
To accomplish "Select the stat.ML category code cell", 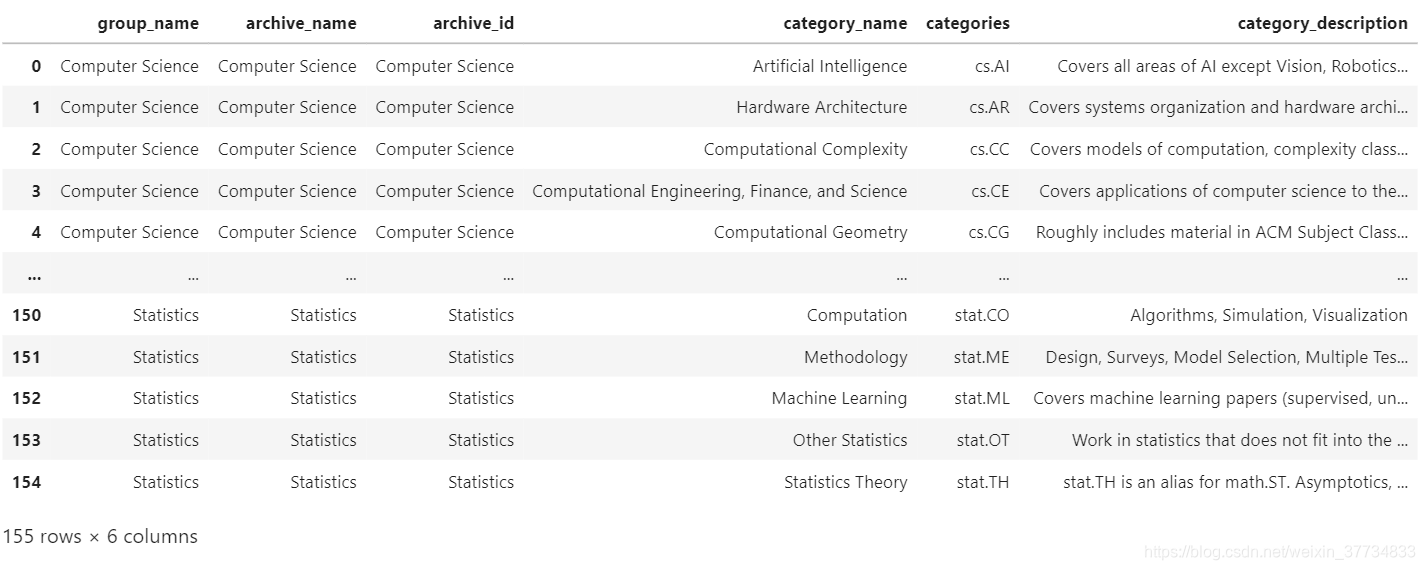I will click(x=982, y=398).
